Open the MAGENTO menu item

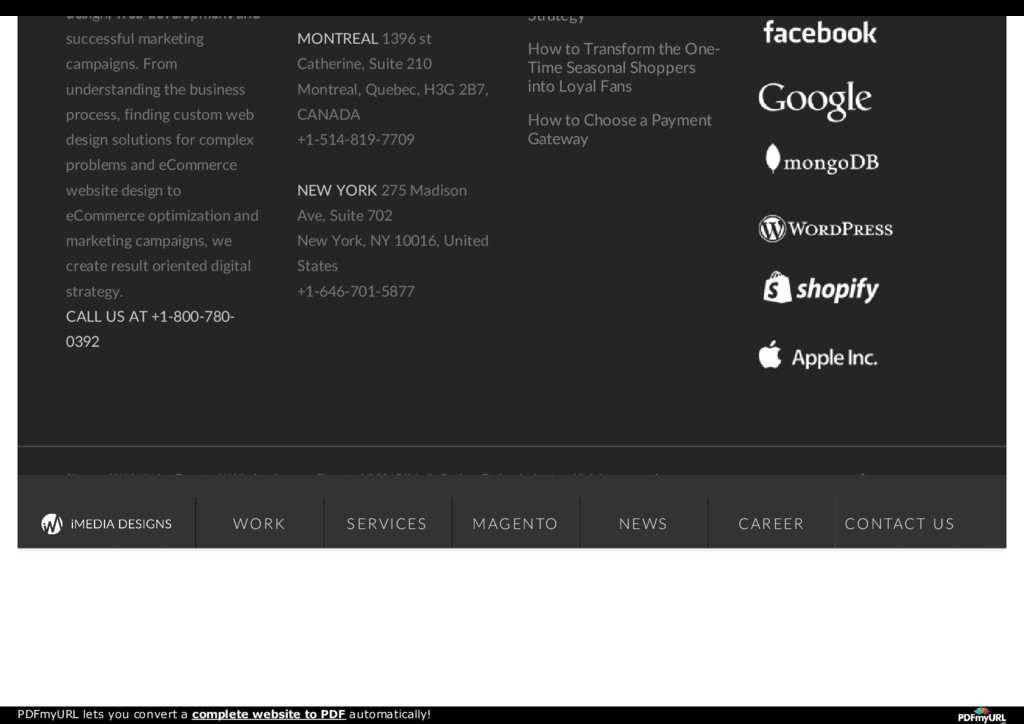[x=515, y=524]
